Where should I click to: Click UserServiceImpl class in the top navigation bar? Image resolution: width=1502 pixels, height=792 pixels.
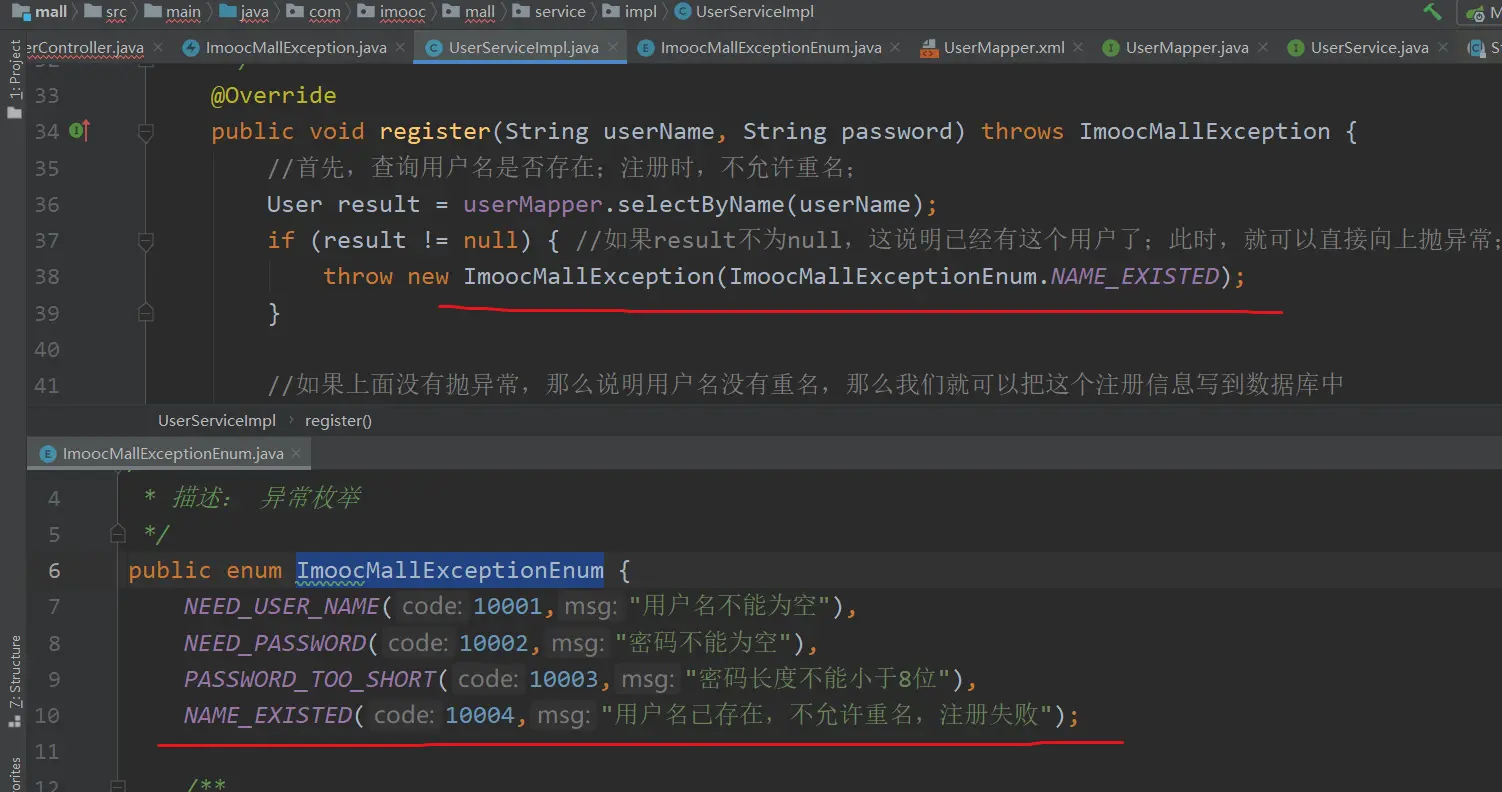pos(745,12)
